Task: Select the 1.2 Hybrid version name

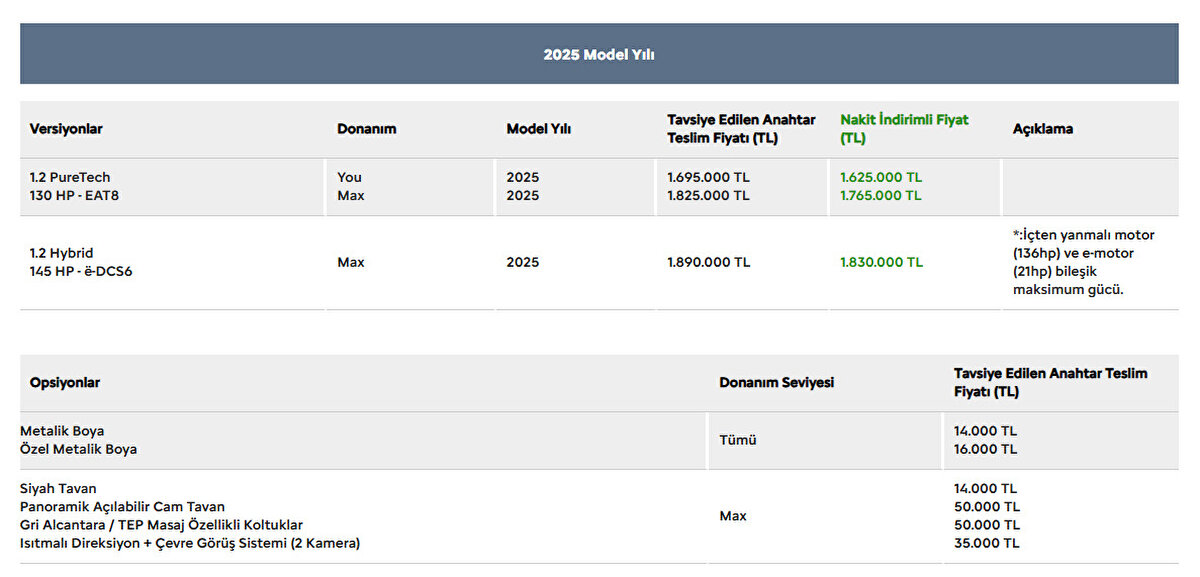Action: [x=62, y=253]
